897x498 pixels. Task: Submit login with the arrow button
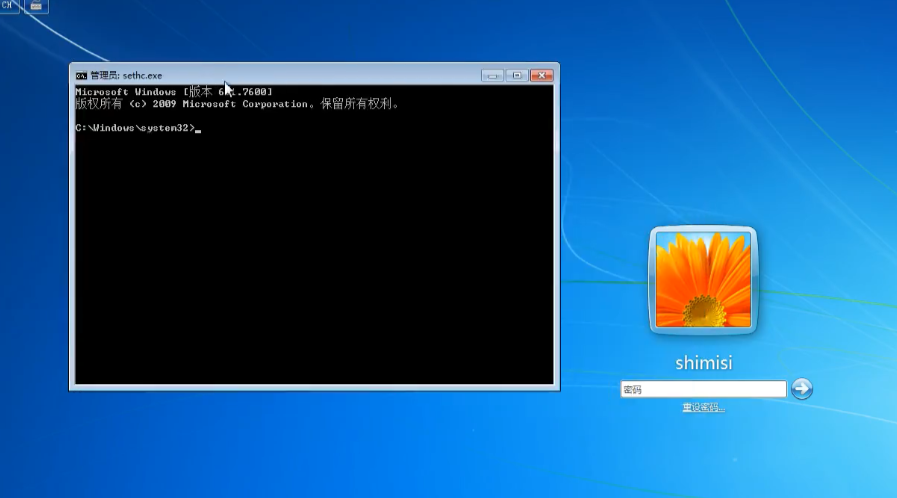(x=801, y=389)
